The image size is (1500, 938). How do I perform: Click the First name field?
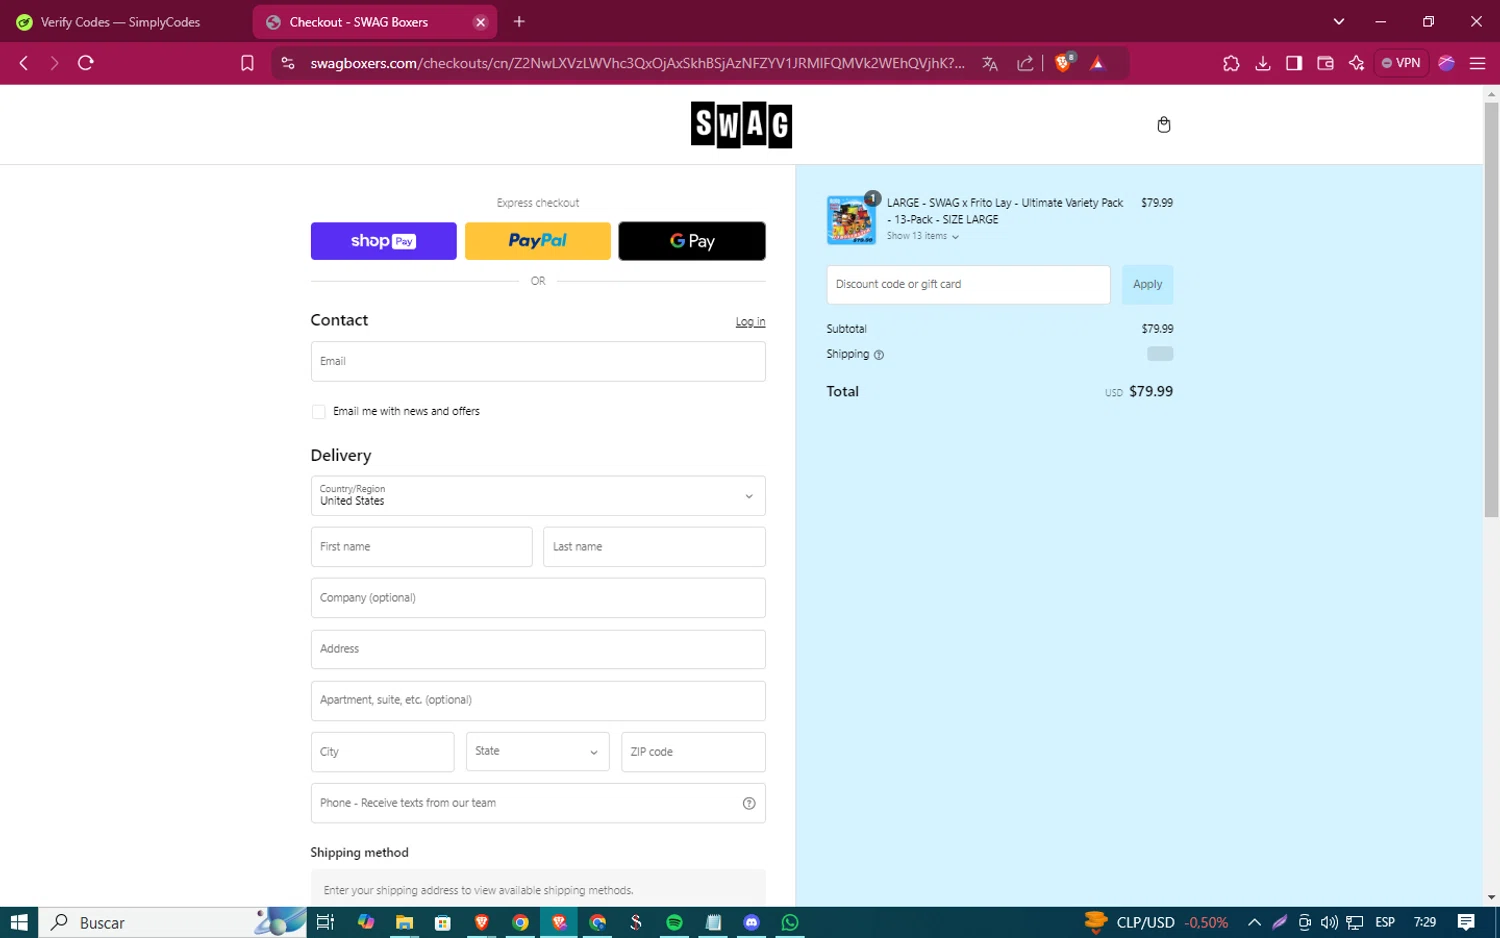[x=421, y=547]
